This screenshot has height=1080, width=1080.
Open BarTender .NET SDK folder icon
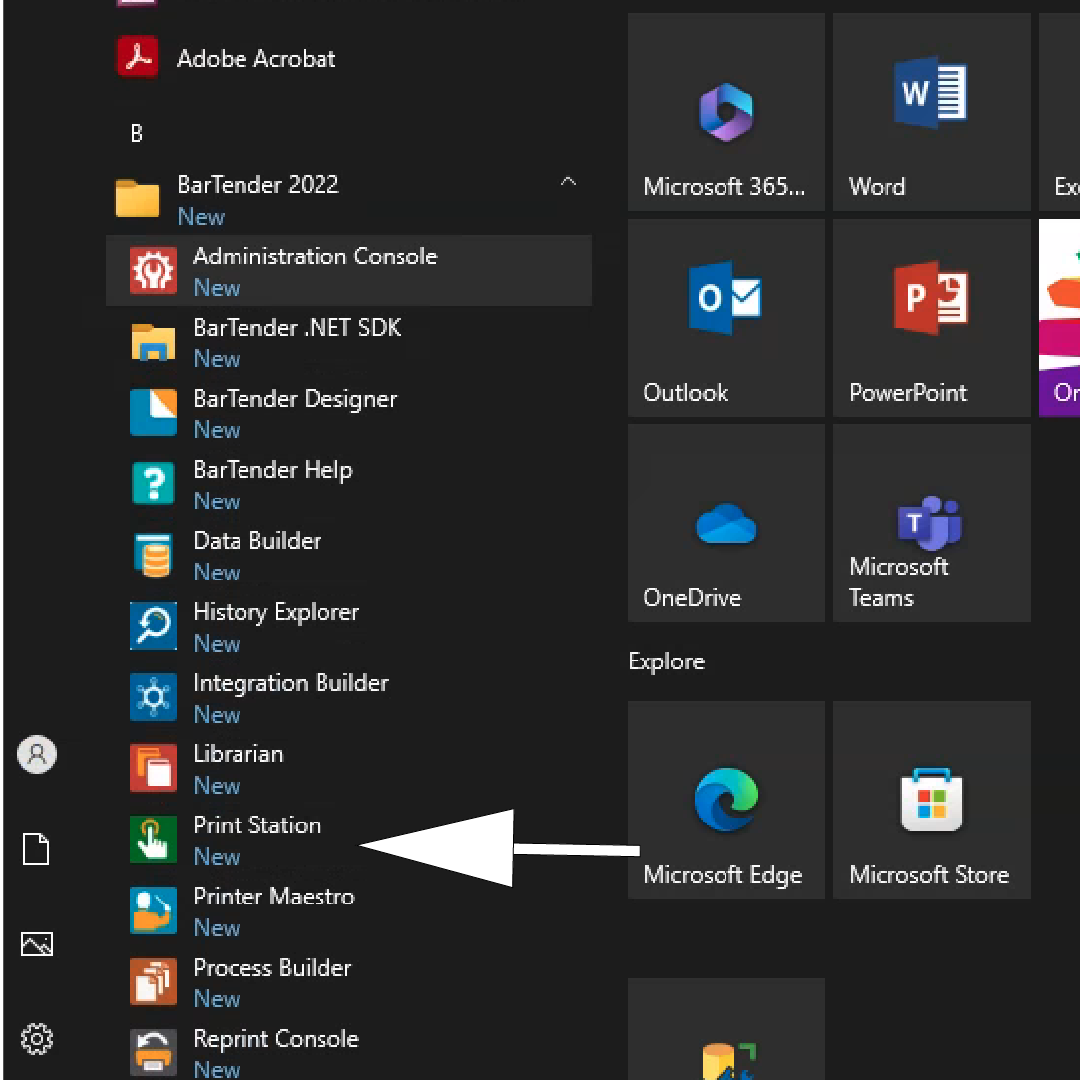coord(153,342)
